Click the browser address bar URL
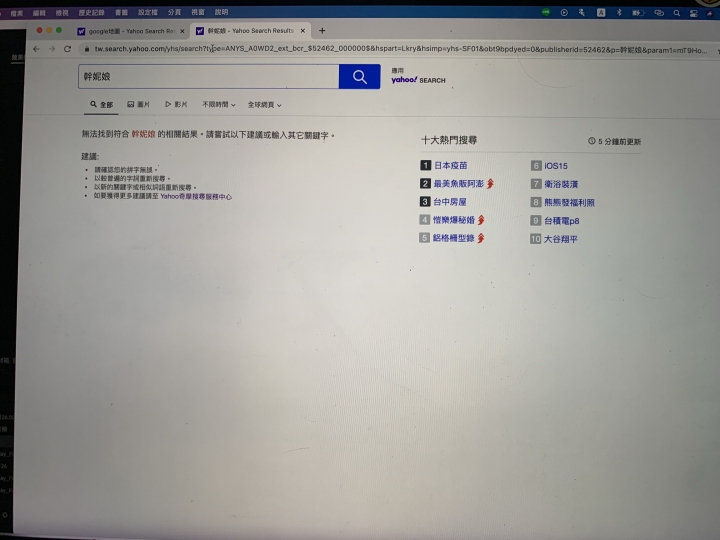The height and width of the screenshot is (540, 720). pos(400,49)
